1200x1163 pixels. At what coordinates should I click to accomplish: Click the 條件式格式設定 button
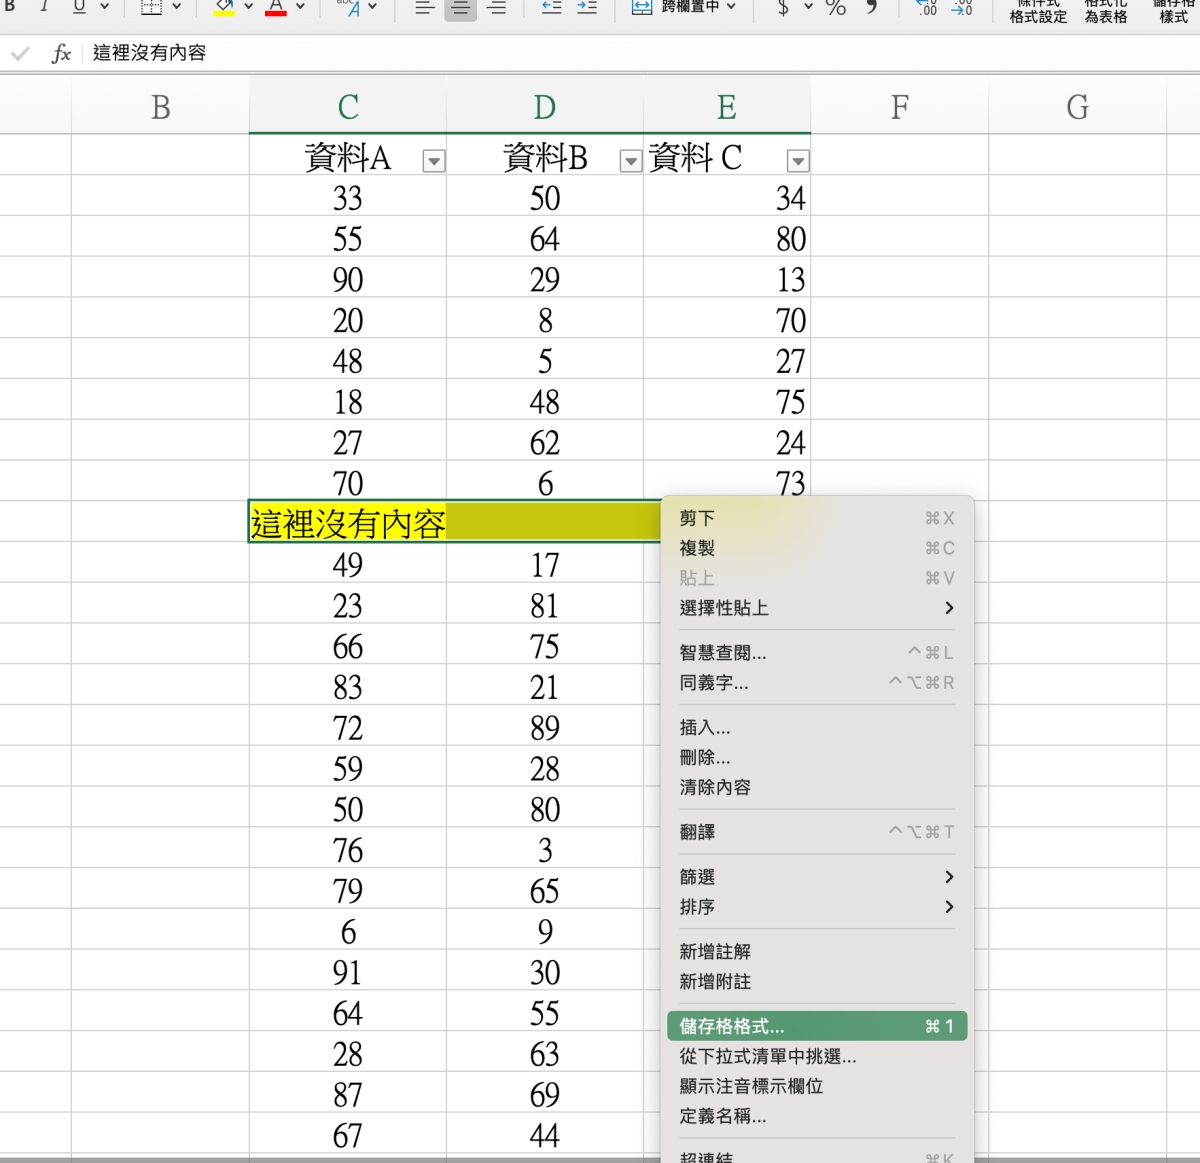click(1038, 12)
